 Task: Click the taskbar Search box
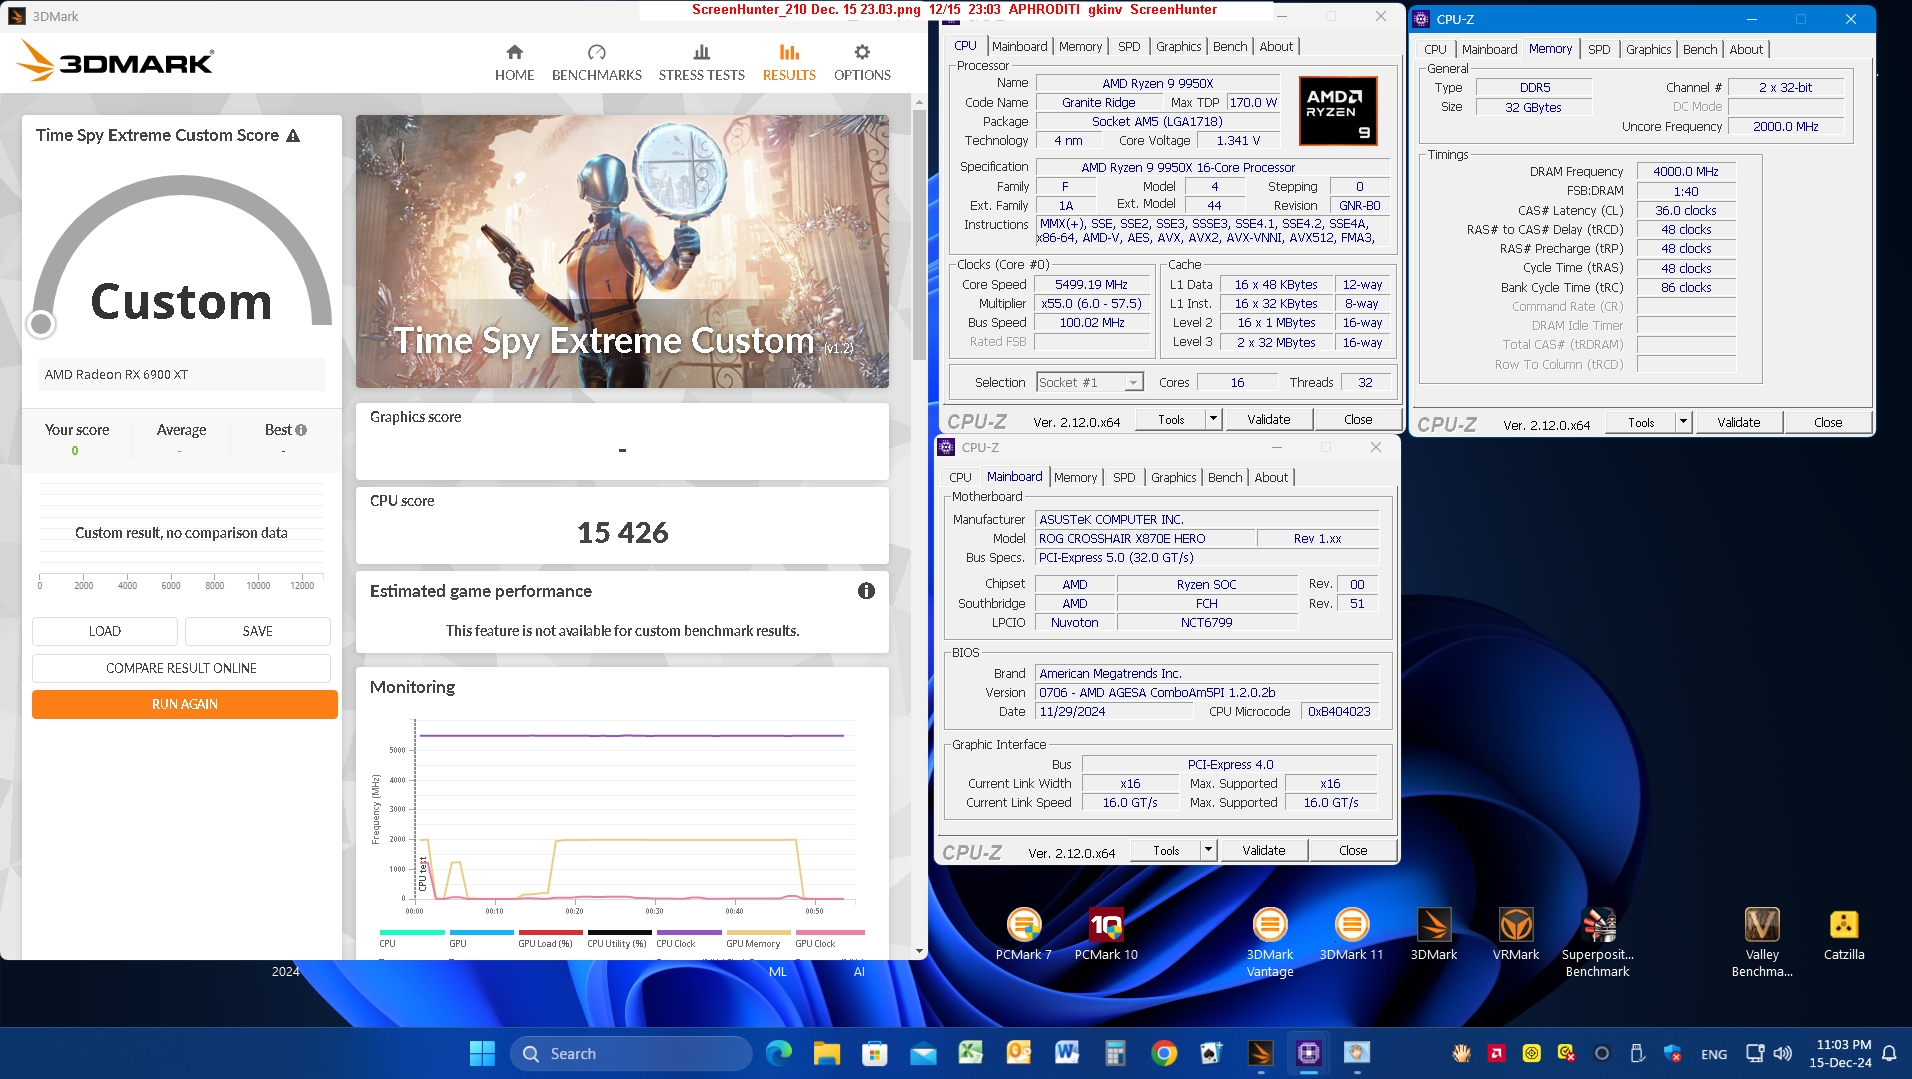631,1053
